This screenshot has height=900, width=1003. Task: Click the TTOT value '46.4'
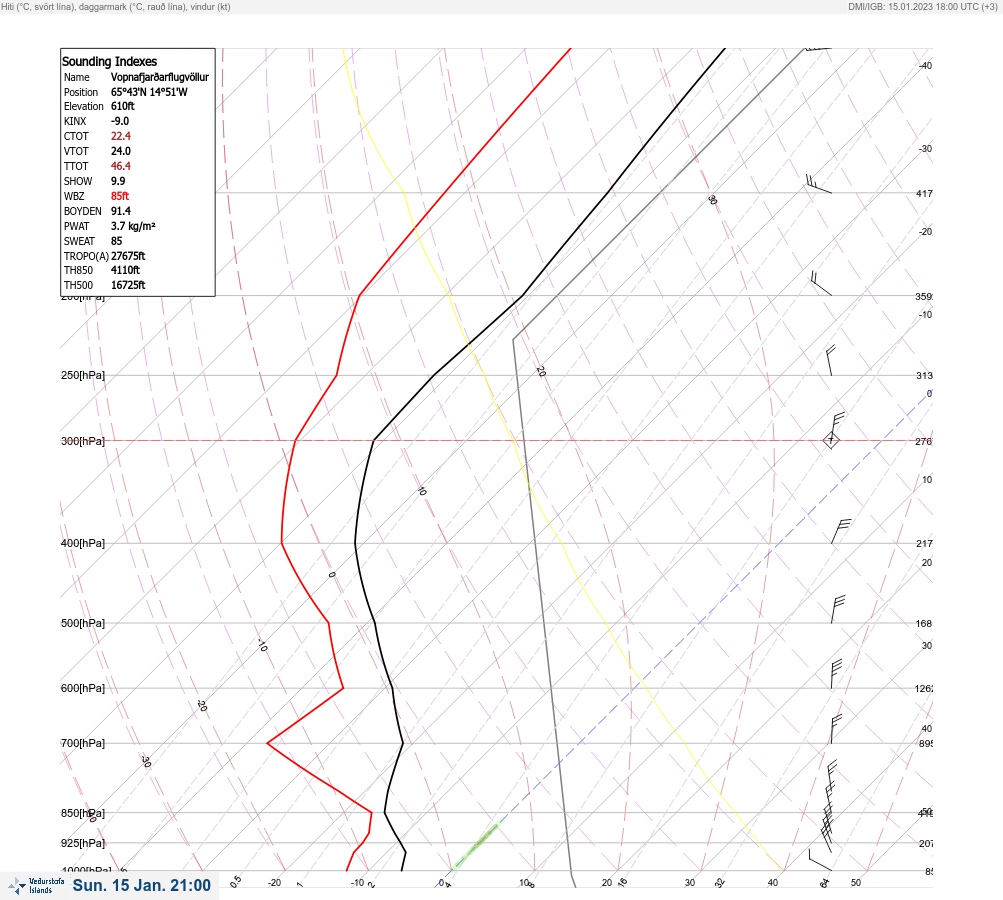click(x=121, y=166)
